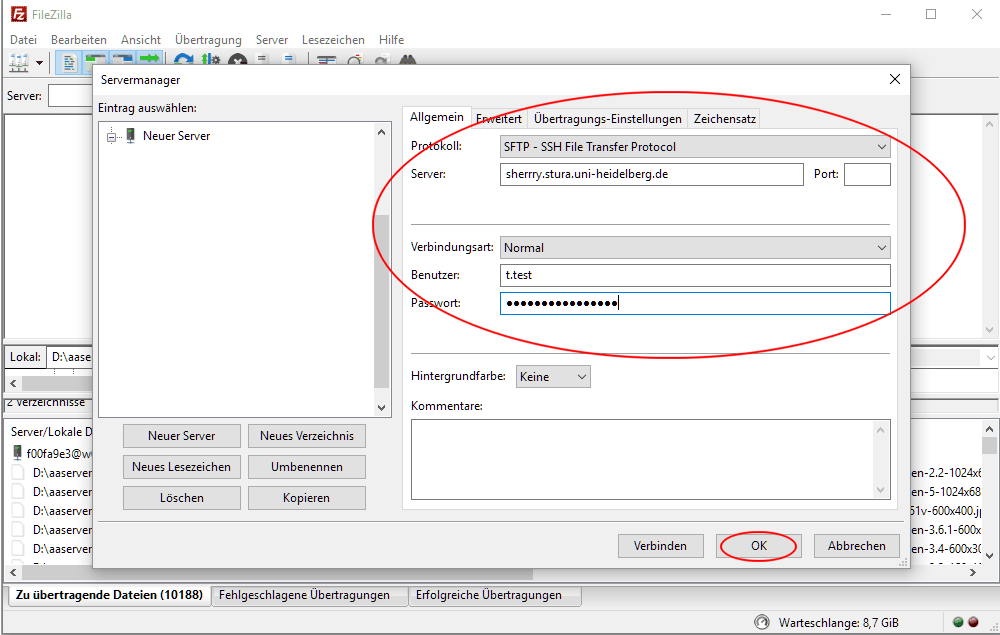Click the Neues Lesezeichen button
The image size is (1000, 635).
point(182,467)
